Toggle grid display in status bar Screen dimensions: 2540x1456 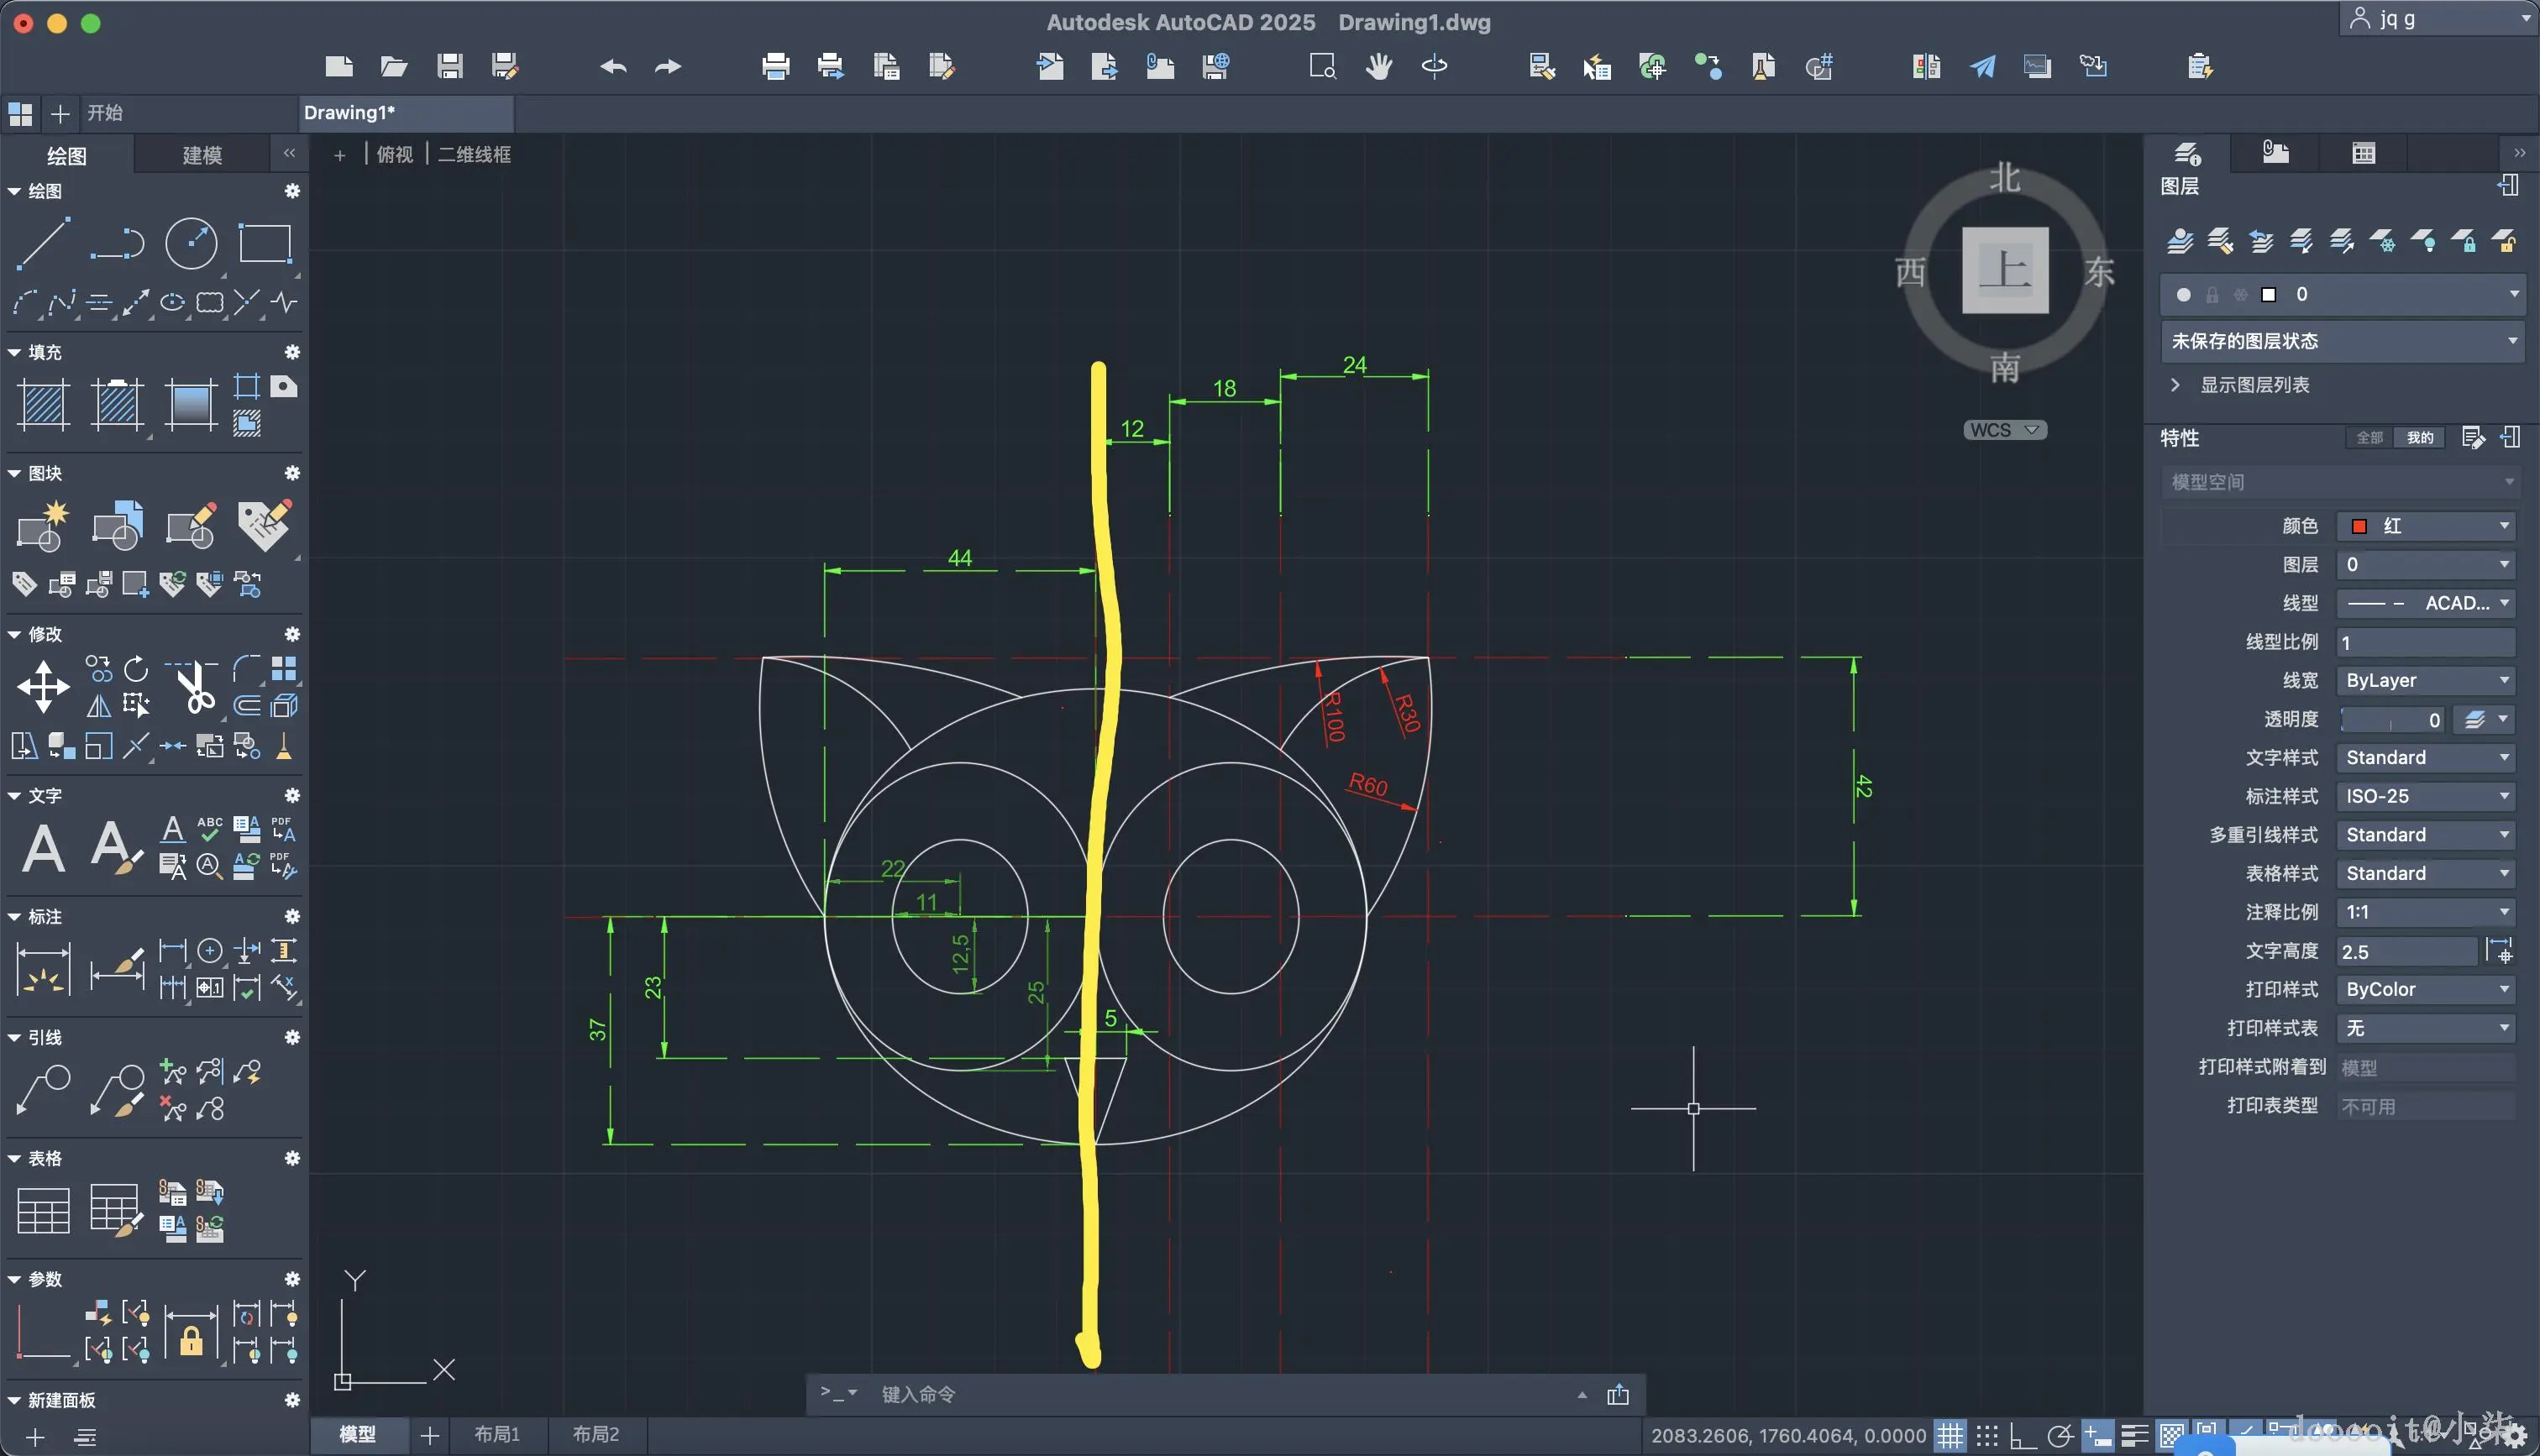click(x=1950, y=1436)
